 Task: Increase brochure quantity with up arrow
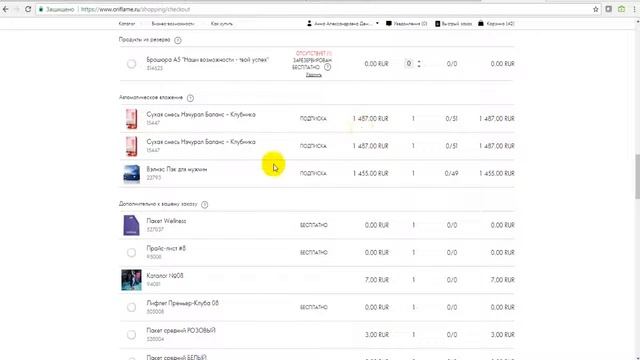(419, 62)
